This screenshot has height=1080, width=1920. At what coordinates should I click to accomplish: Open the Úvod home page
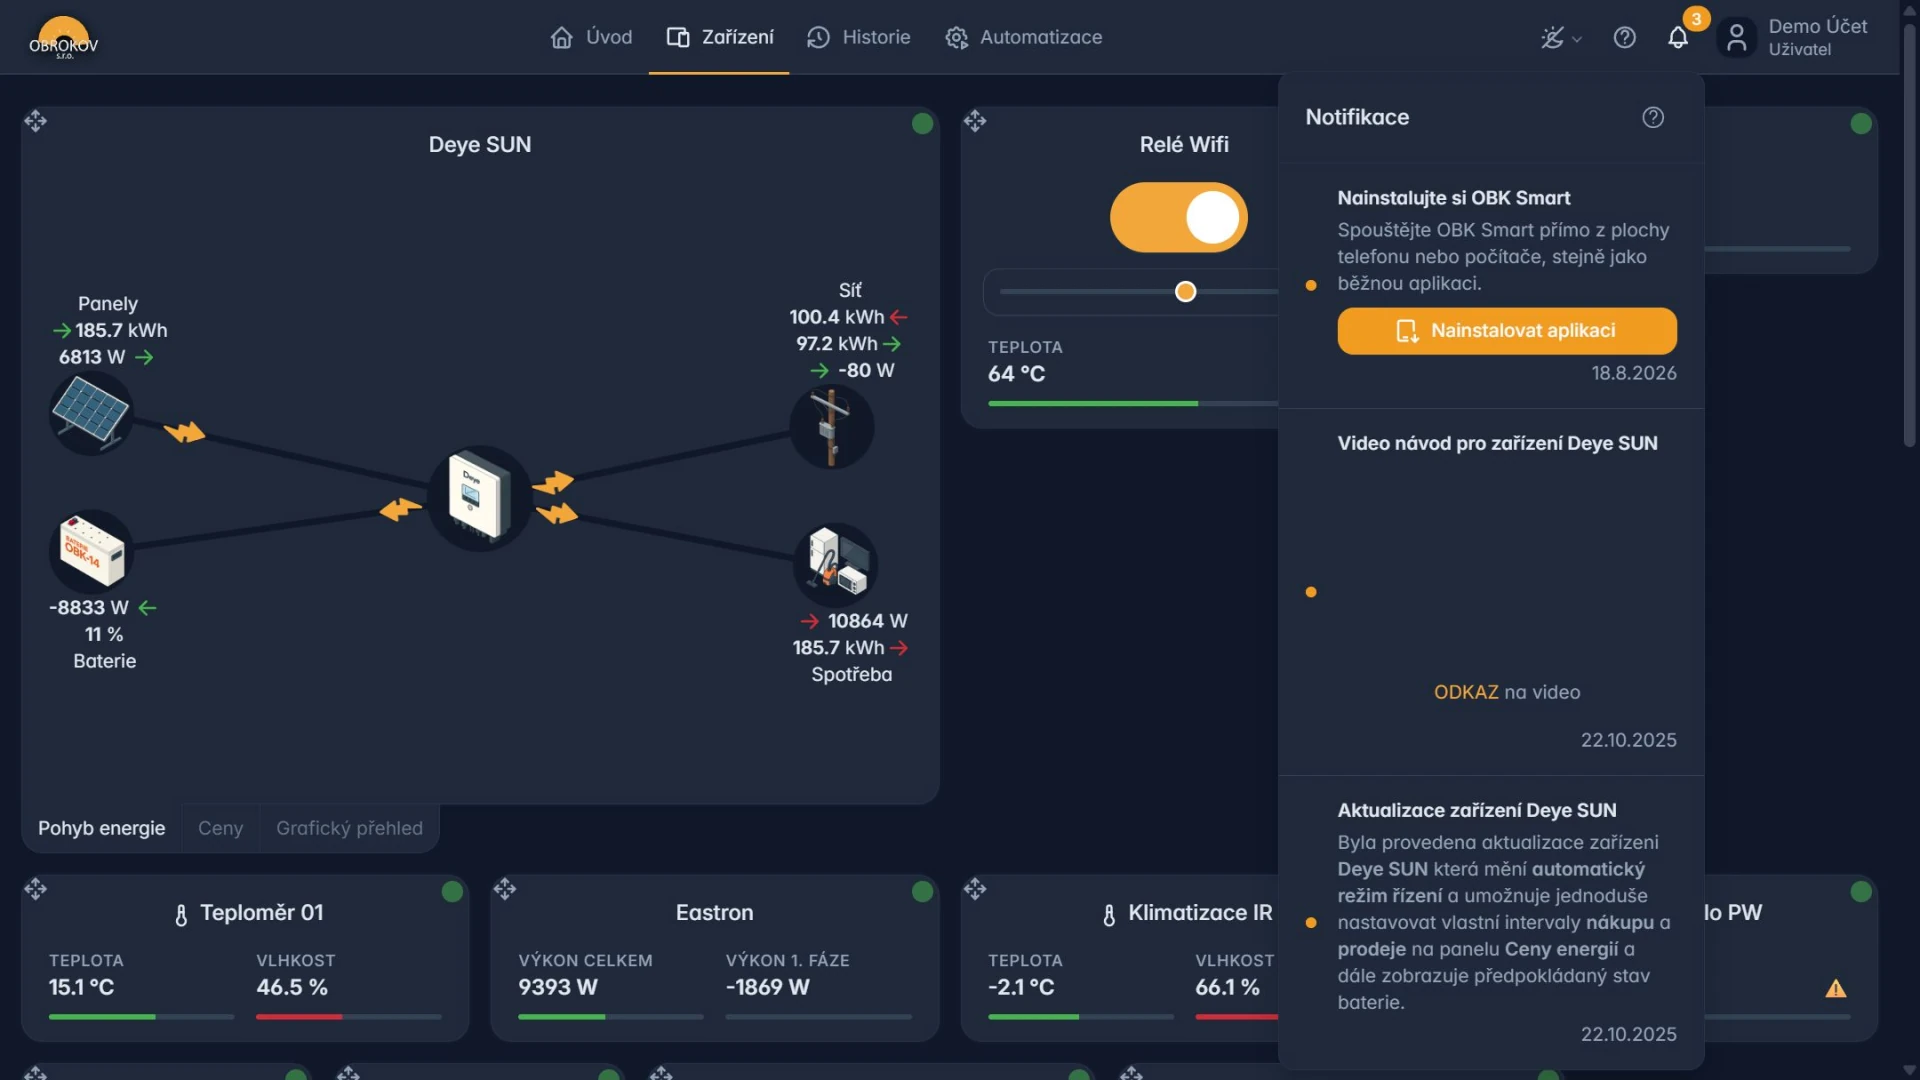point(591,37)
